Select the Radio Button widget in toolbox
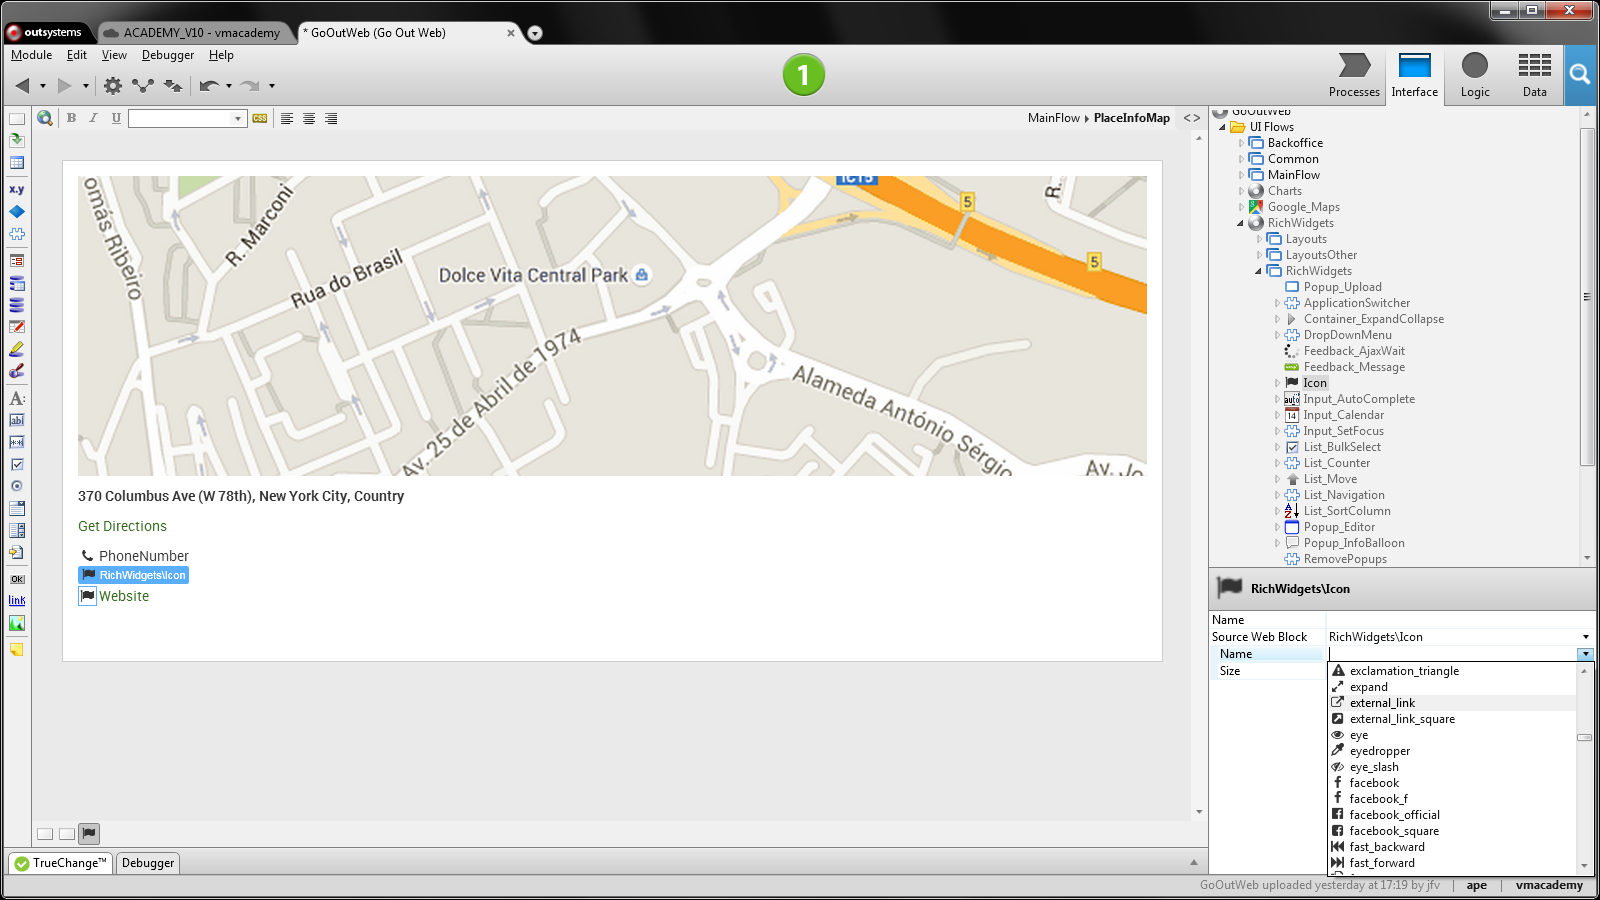Image resolution: width=1600 pixels, height=900 pixels. (17, 486)
